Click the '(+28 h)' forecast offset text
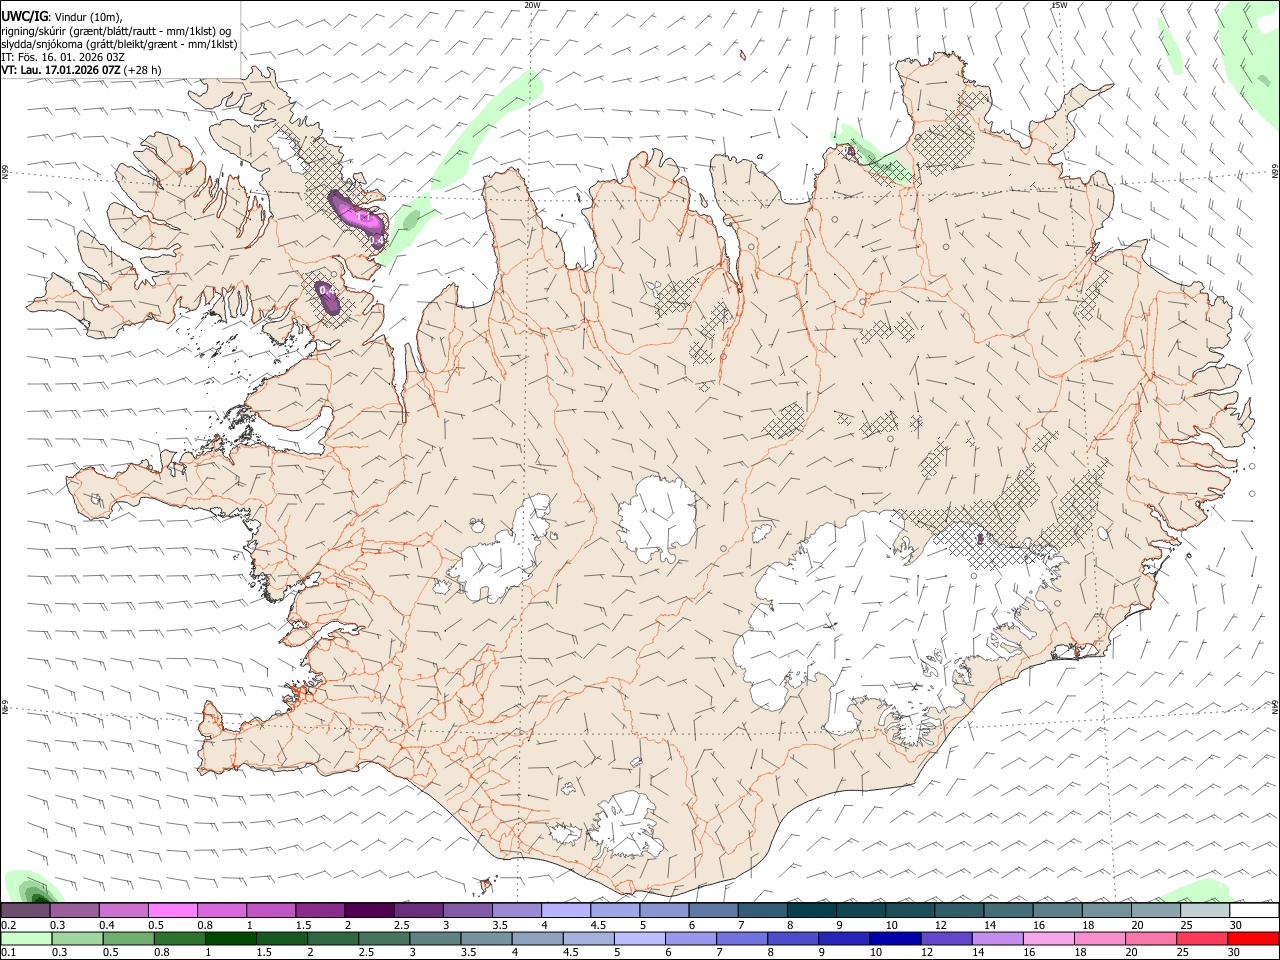Screen dimensions: 1280x960 click(144, 70)
